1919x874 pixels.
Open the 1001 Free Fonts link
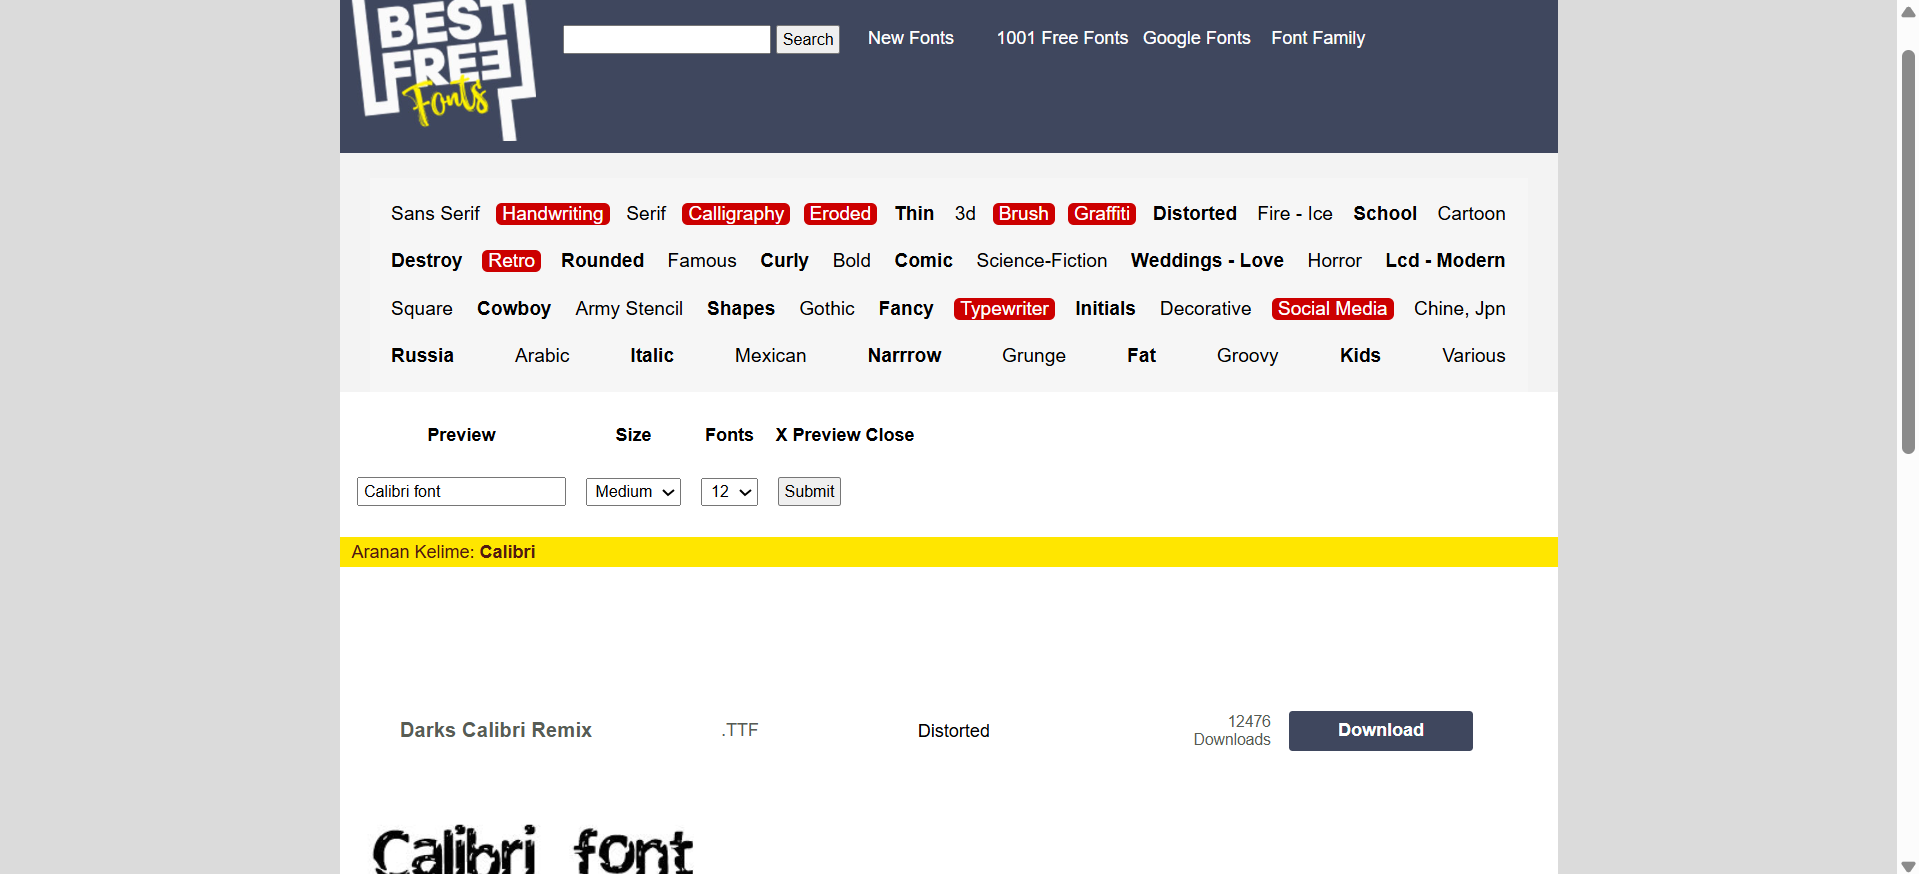tap(1062, 38)
